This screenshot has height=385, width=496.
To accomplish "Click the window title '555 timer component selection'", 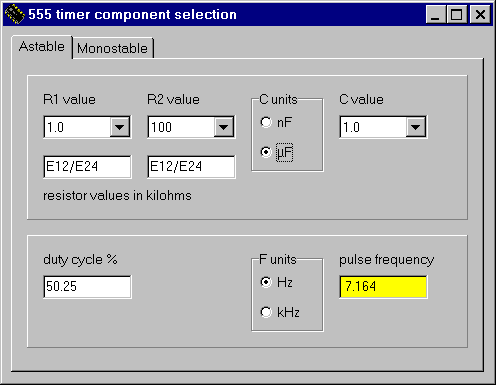I will [132, 15].
